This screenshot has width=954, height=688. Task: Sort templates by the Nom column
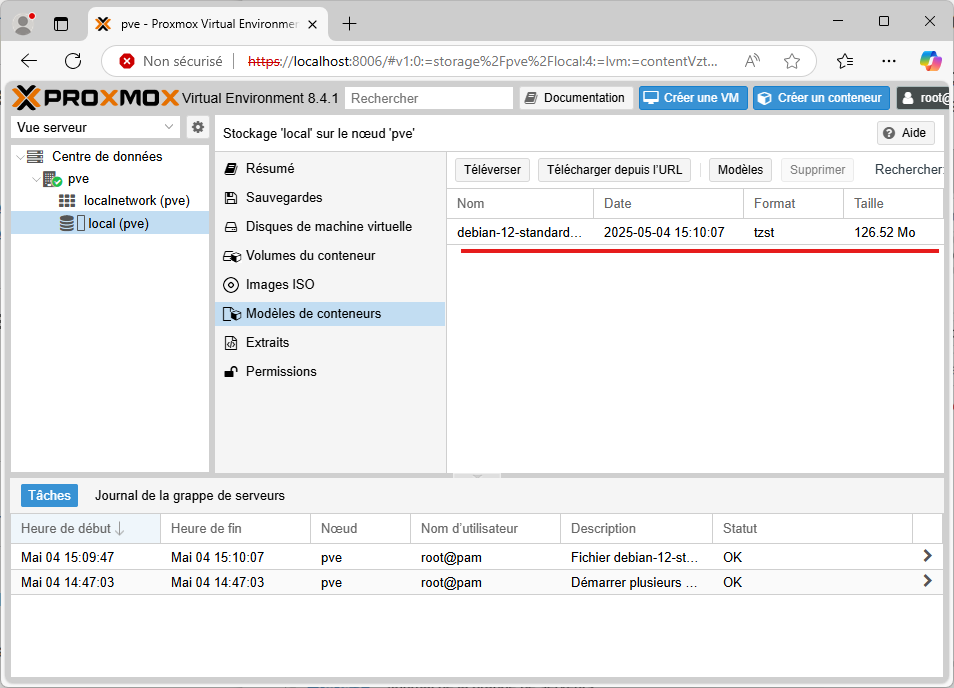(x=520, y=204)
